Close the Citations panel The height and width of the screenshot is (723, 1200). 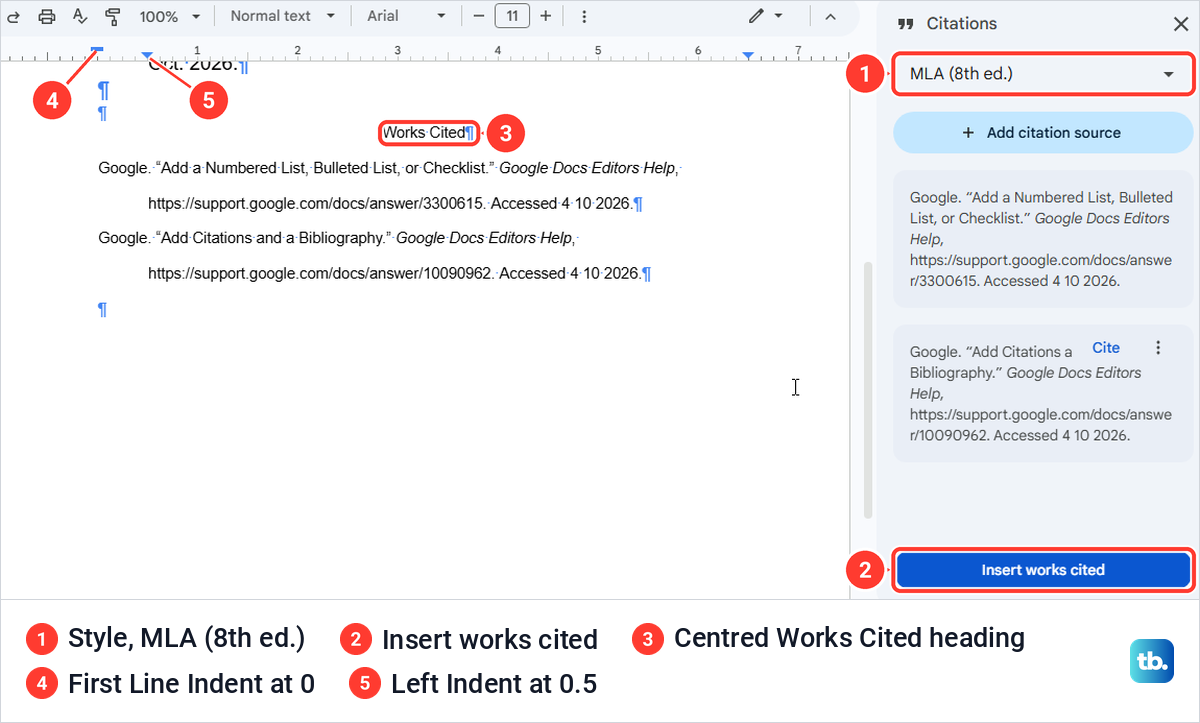tap(1180, 24)
